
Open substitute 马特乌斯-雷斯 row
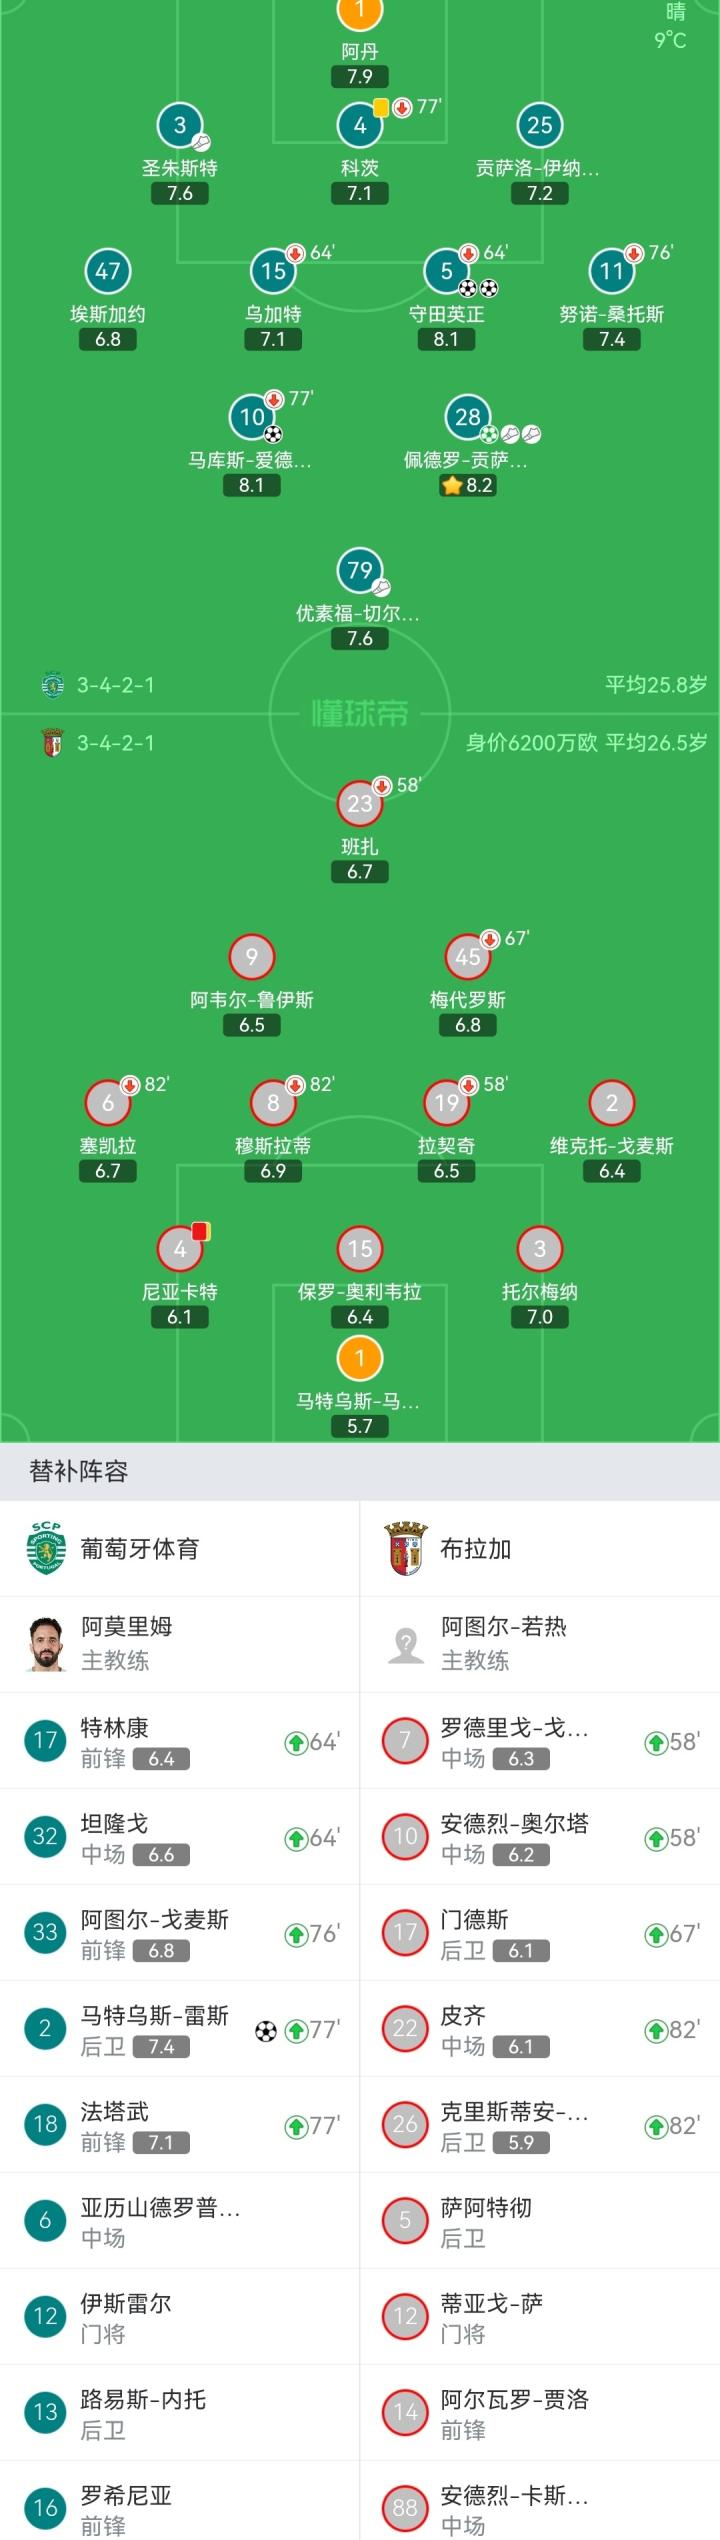180,2029
